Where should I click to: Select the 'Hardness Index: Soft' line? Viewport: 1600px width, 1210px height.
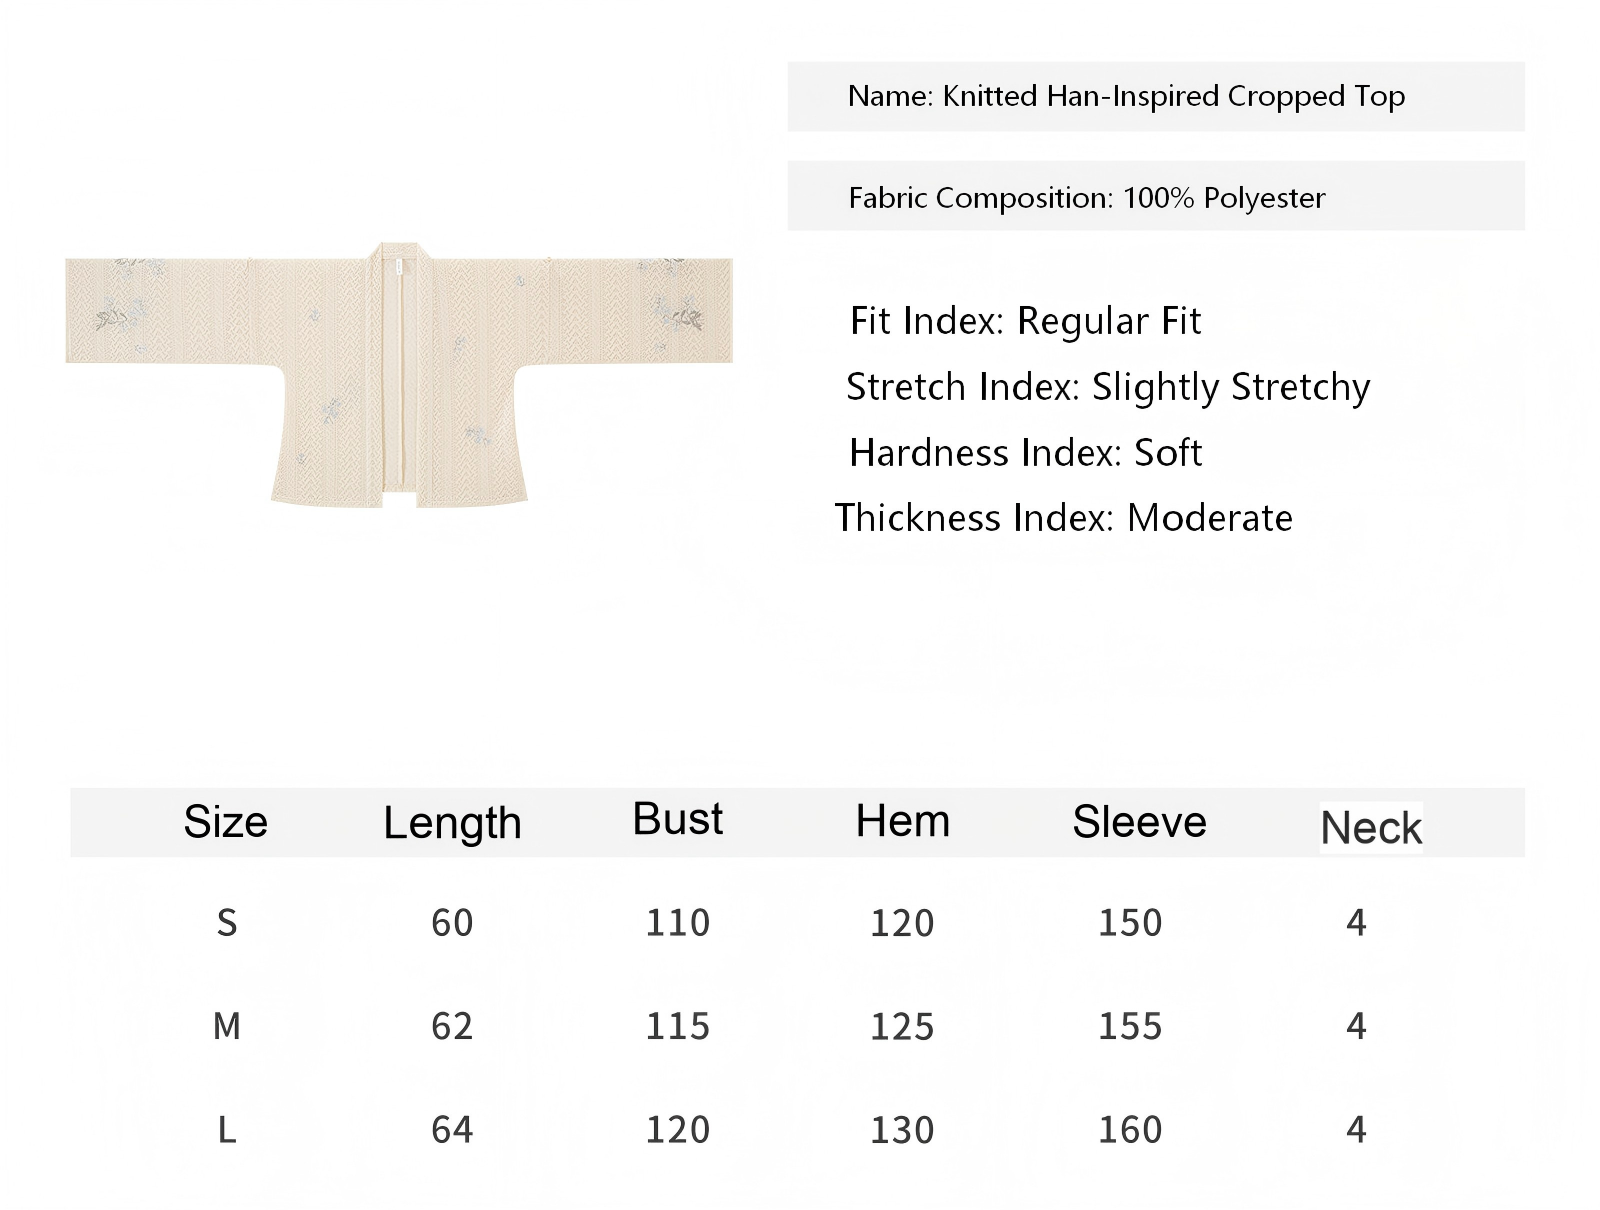click(x=1025, y=453)
